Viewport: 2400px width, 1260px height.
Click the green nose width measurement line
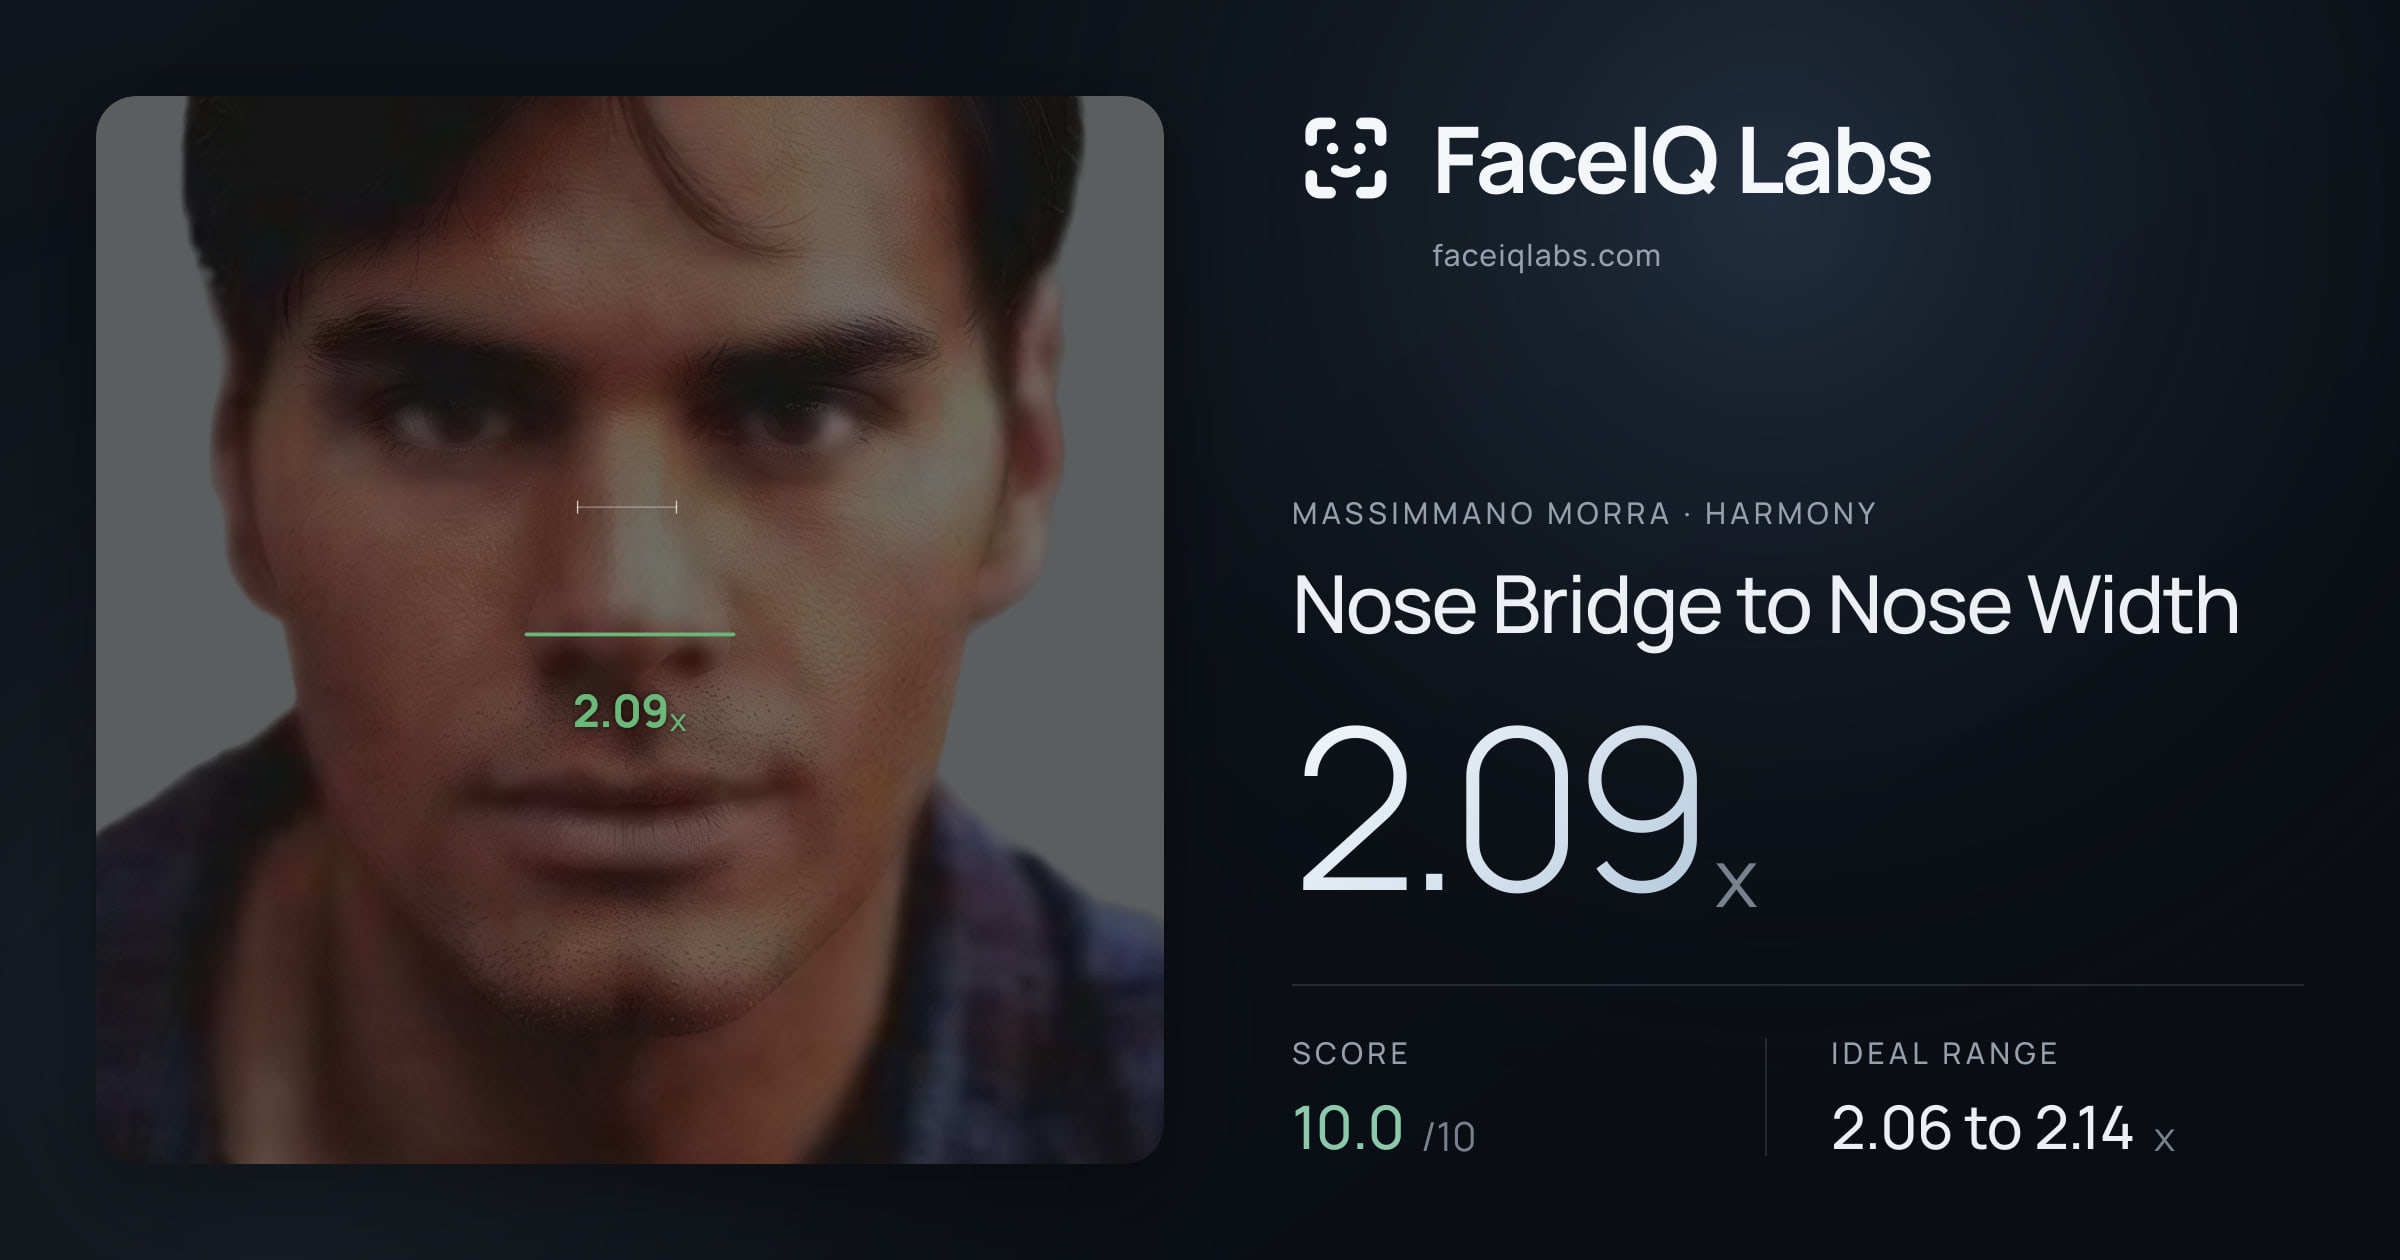tap(630, 634)
